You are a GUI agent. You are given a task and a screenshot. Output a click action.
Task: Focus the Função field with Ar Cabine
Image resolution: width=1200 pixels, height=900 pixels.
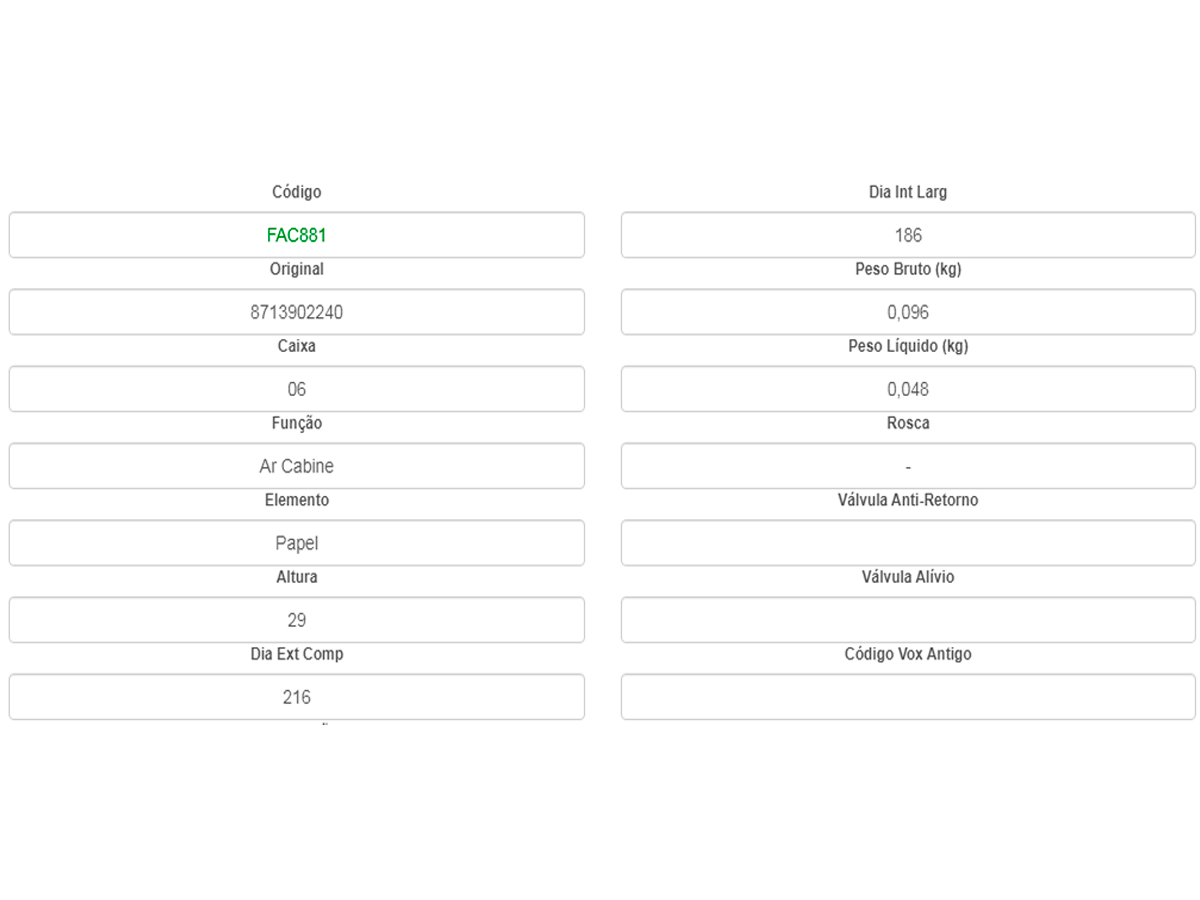pos(296,466)
